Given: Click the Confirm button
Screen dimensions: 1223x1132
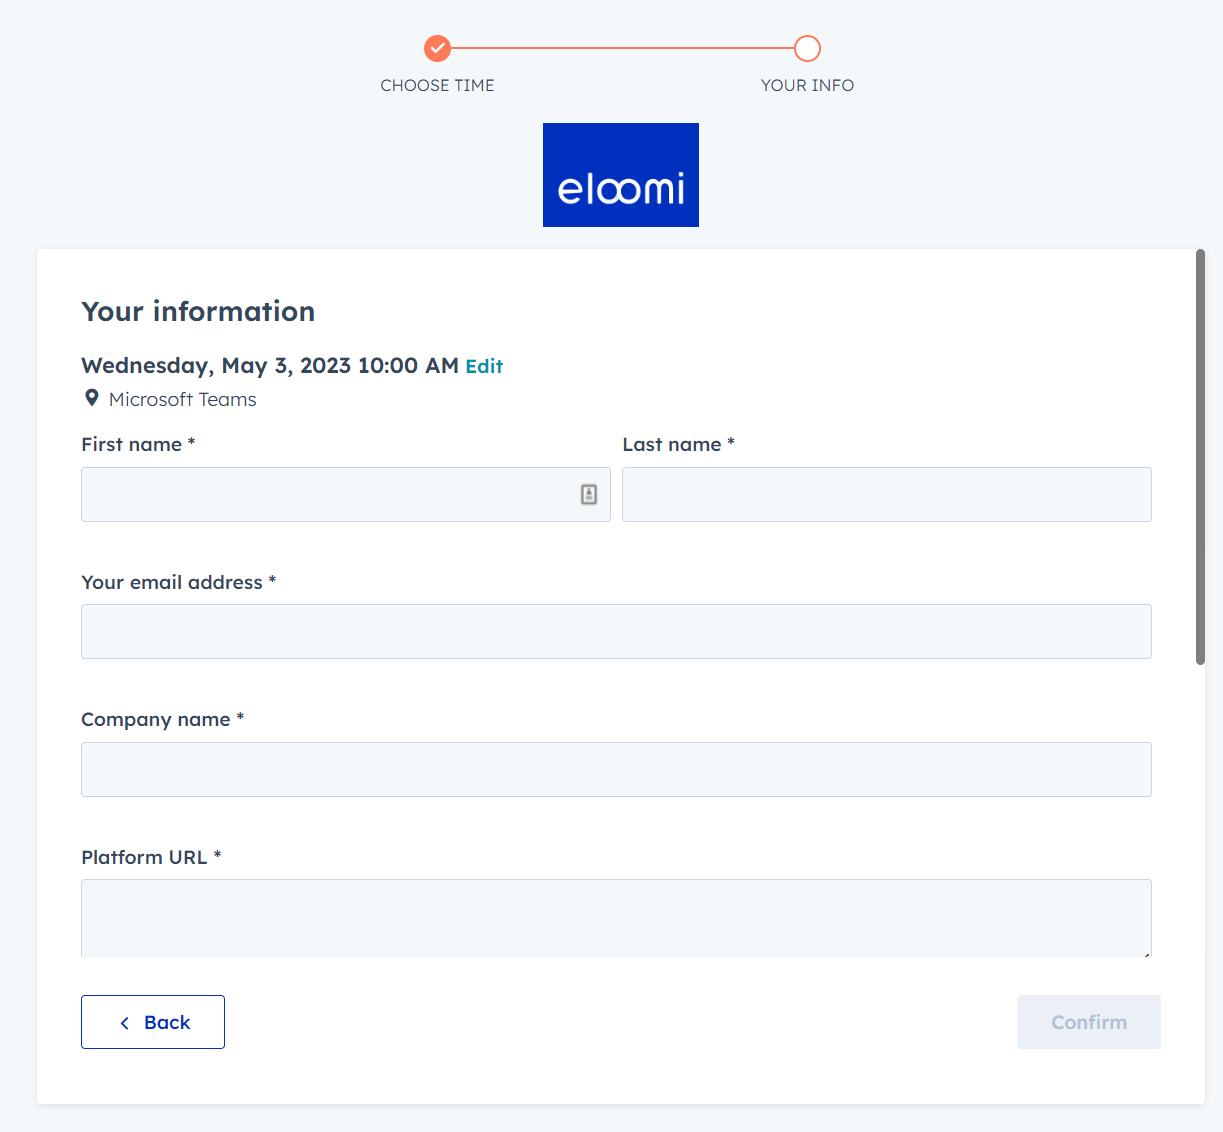Looking at the screenshot, I should tap(1089, 1022).
